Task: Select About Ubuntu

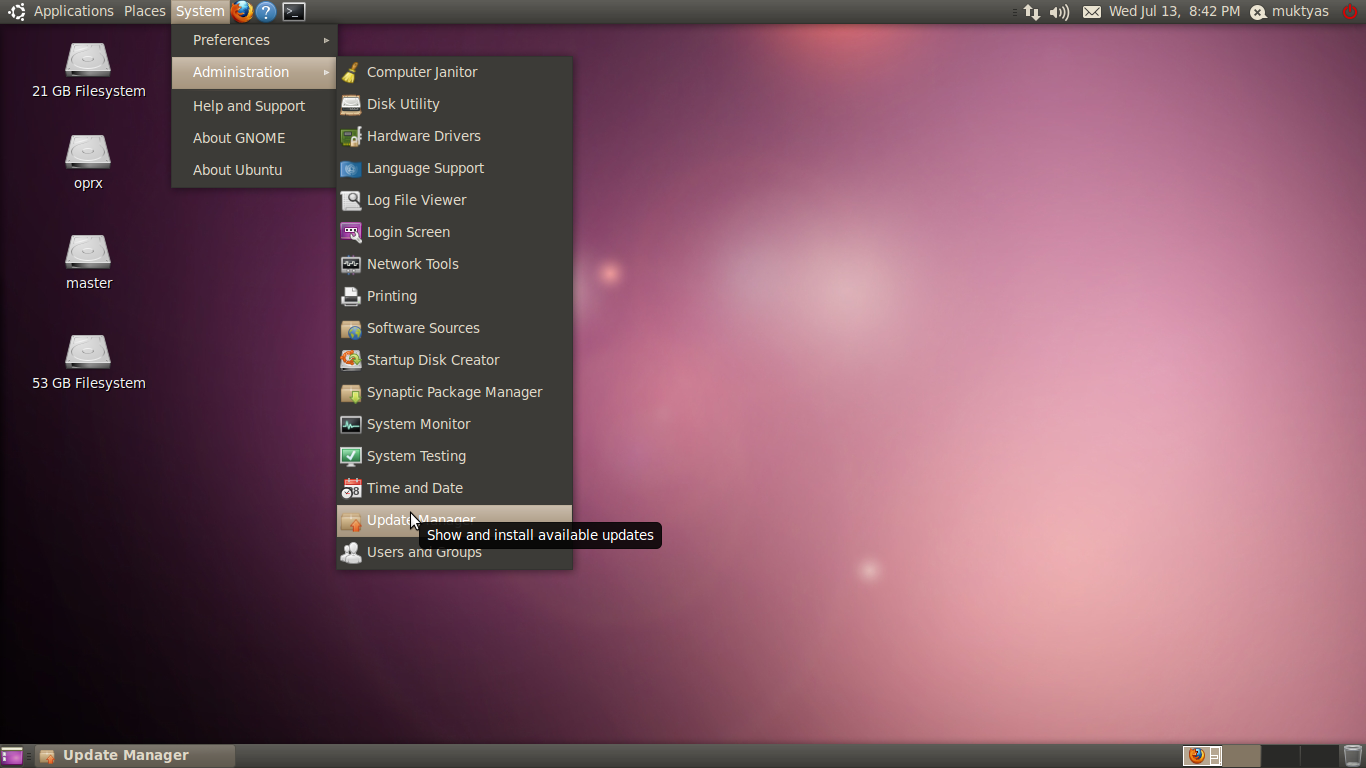Action: coord(254,170)
